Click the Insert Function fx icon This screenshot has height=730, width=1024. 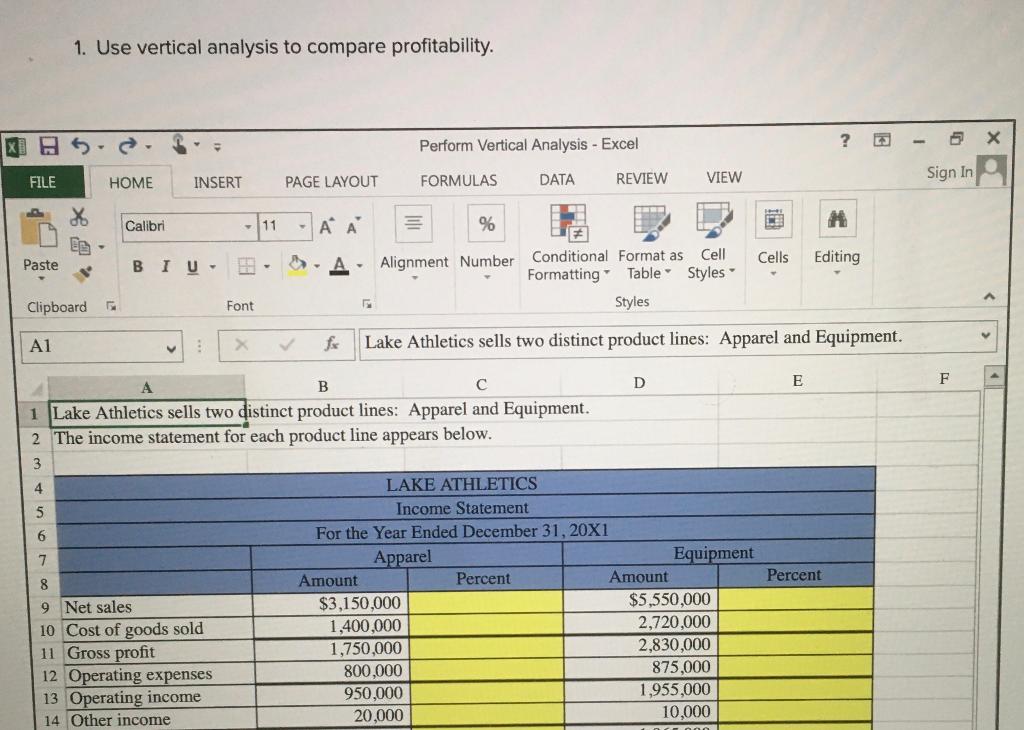333,343
